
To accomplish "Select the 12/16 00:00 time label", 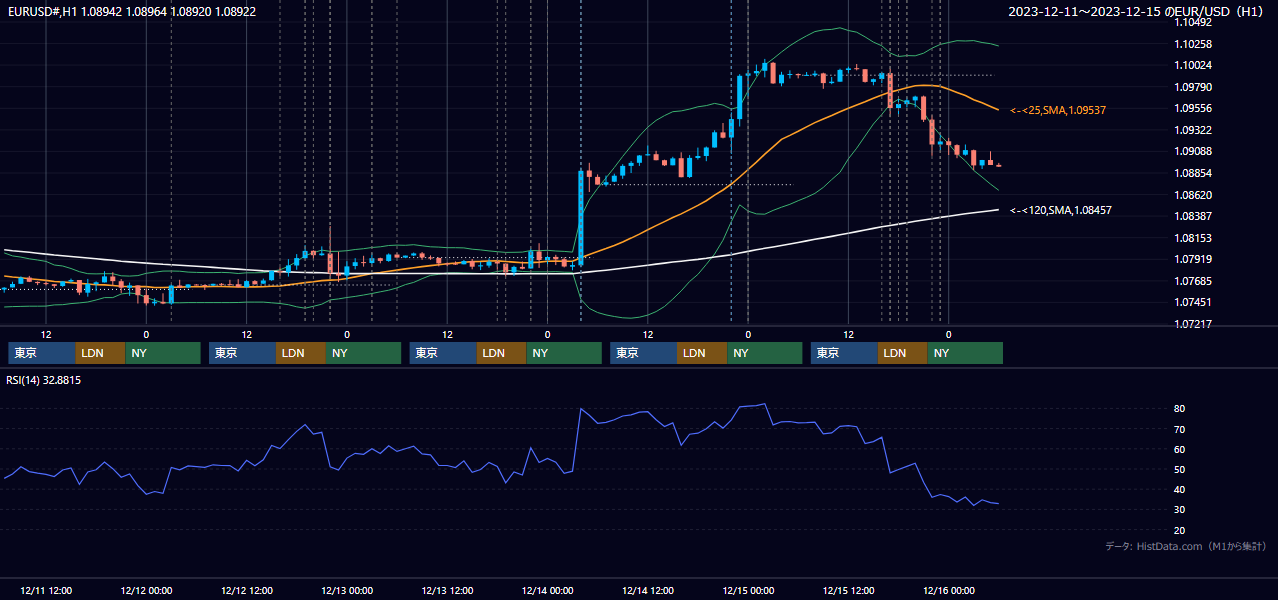I will (949, 590).
